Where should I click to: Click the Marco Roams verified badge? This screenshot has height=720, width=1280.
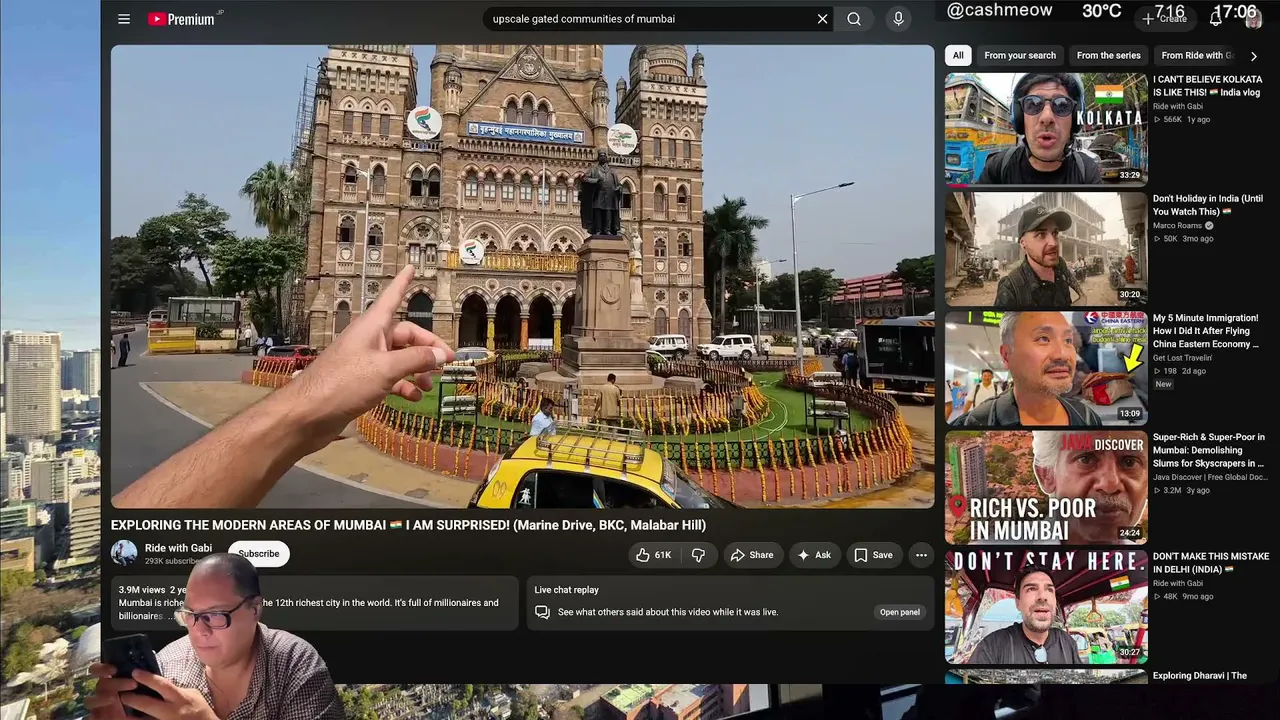point(1210,226)
